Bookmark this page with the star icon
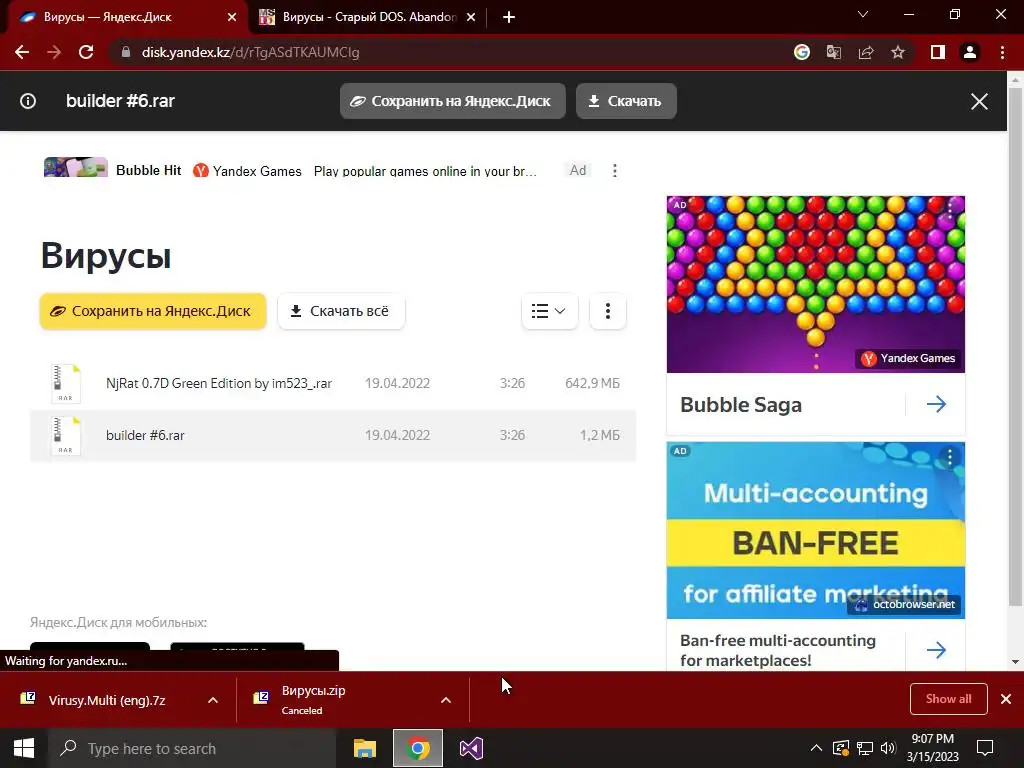Image resolution: width=1024 pixels, height=768 pixels. pyautogui.click(x=898, y=52)
